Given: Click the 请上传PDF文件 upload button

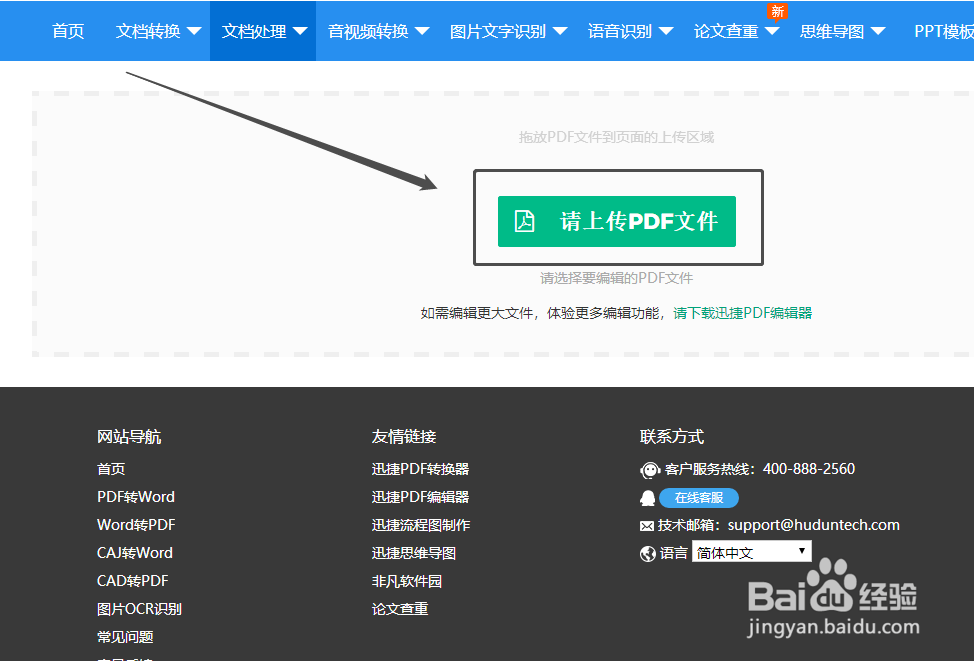Looking at the screenshot, I should (x=617, y=221).
